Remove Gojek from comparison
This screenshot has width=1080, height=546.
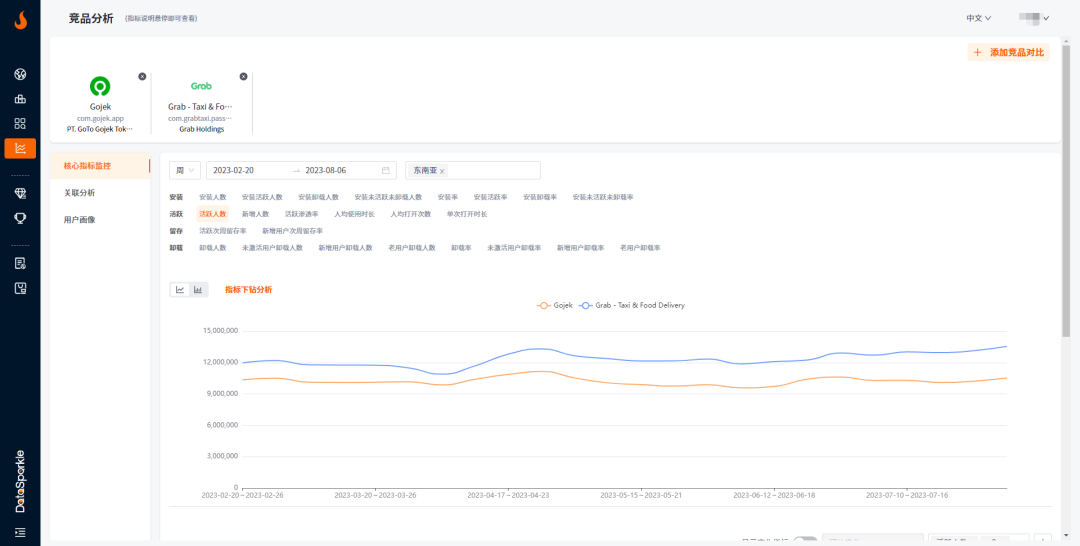click(142, 76)
